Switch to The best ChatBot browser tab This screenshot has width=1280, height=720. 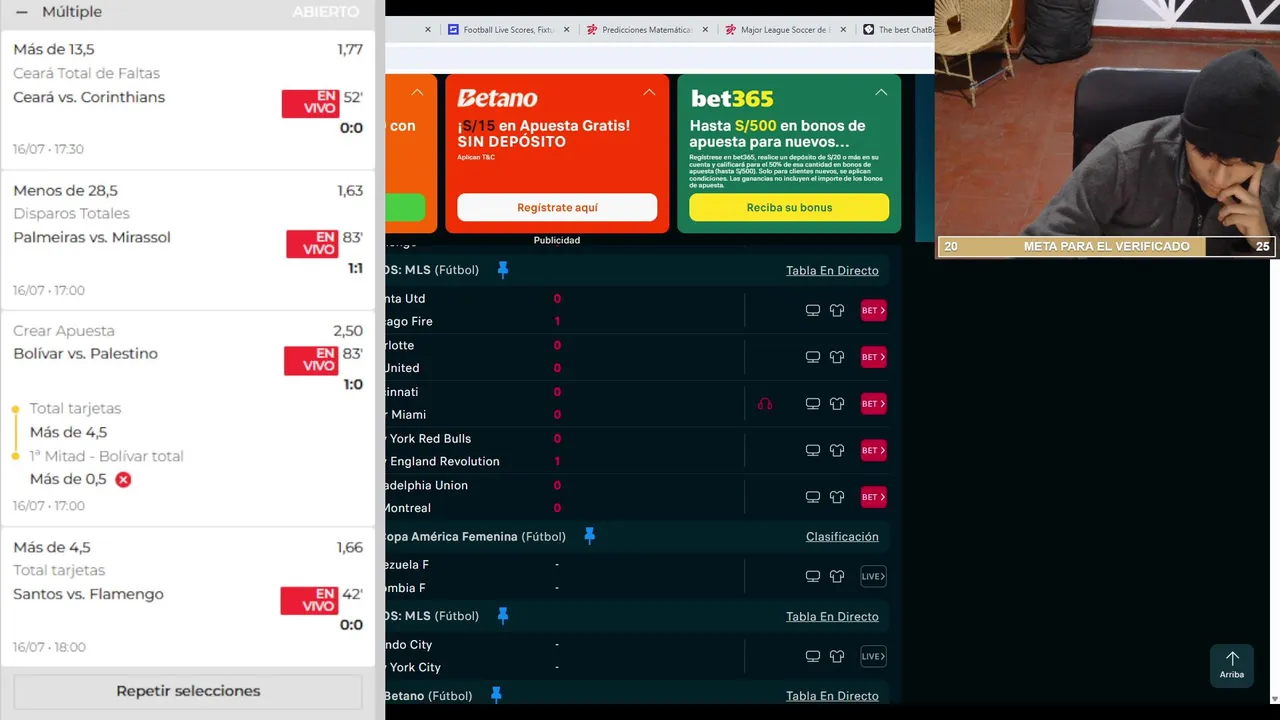tap(898, 30)
